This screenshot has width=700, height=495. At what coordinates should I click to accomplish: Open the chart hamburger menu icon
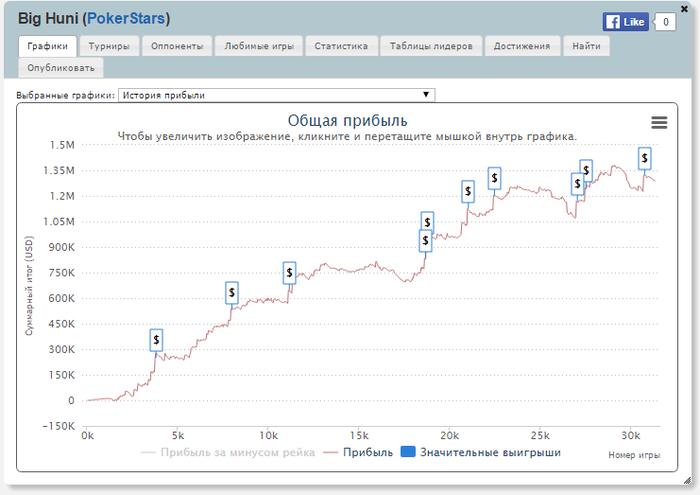click(659, 122)
